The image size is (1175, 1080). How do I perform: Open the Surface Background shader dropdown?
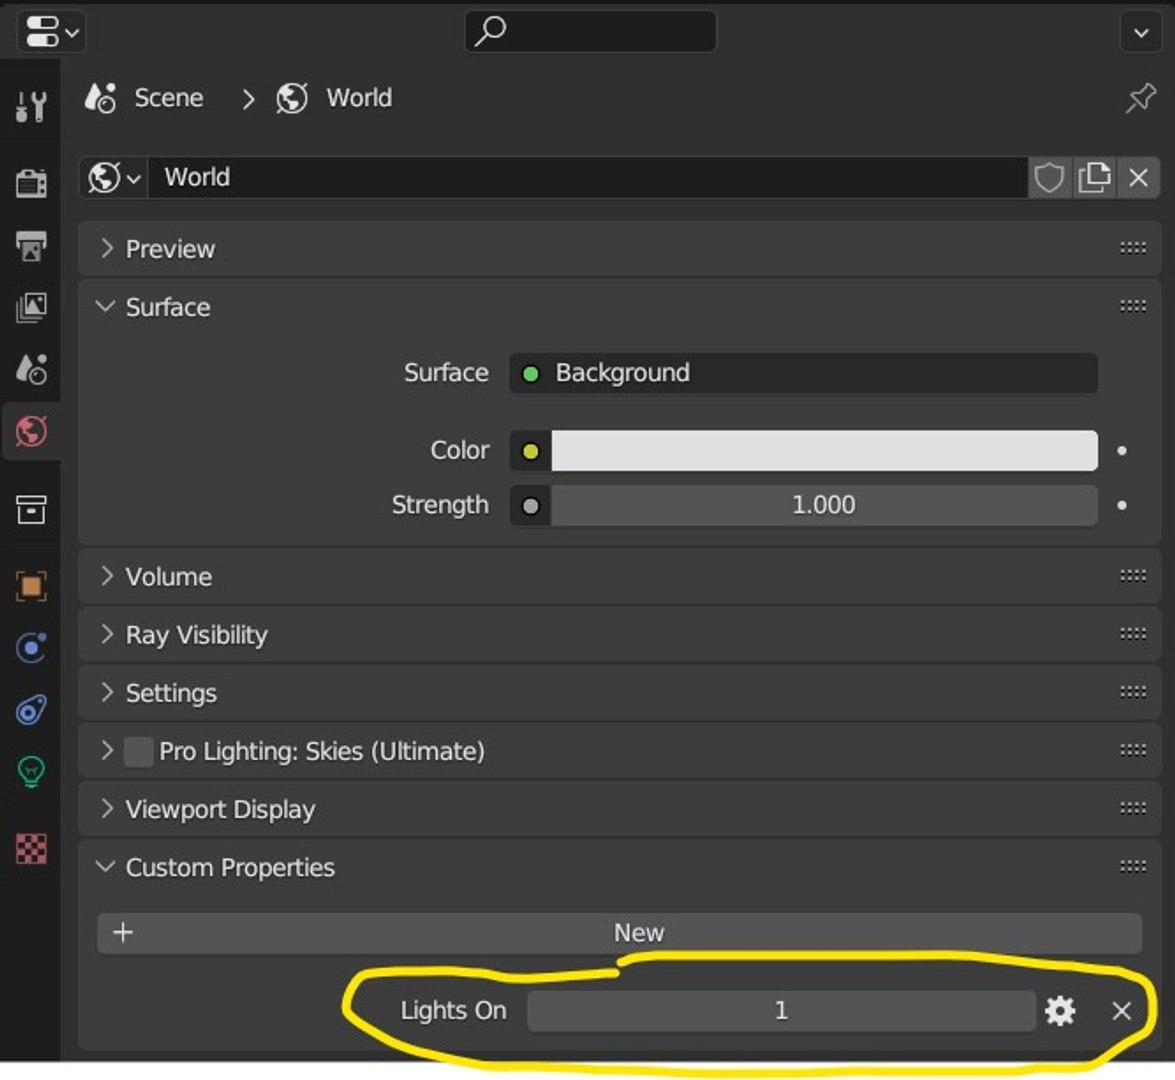(x=803, y=373)
